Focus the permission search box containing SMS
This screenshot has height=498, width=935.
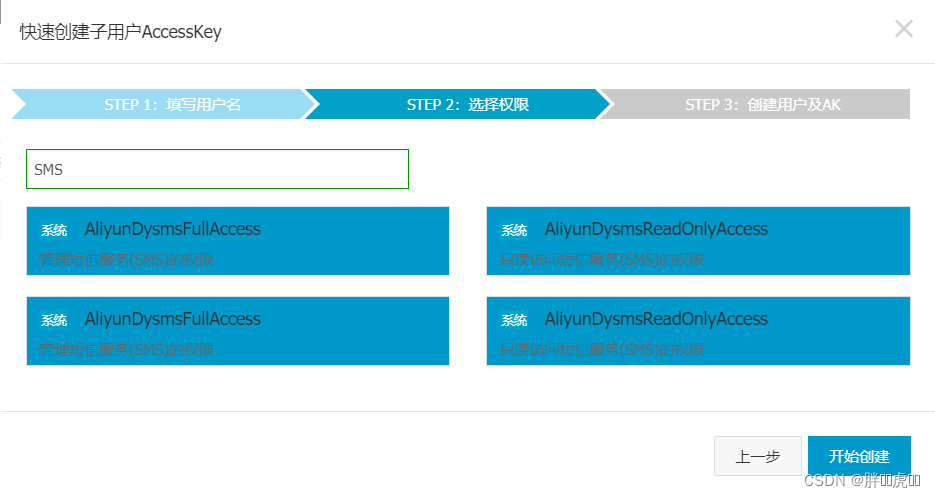point(217,169)
